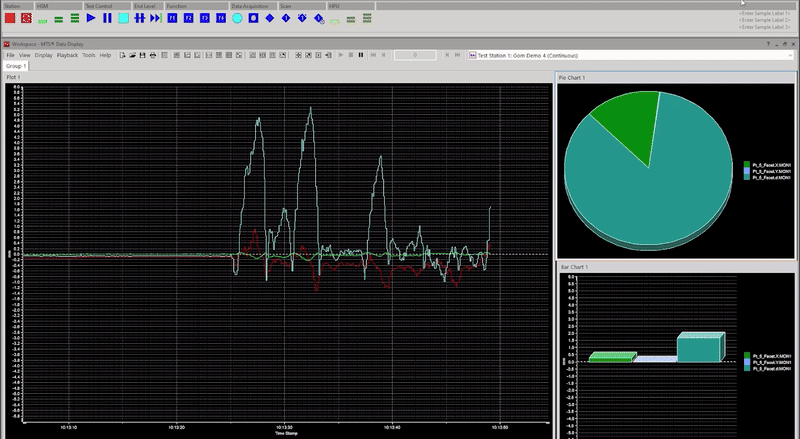Click the Save icon in toolbar
This screenshot has height=439, width=800.
pos(142,55)
